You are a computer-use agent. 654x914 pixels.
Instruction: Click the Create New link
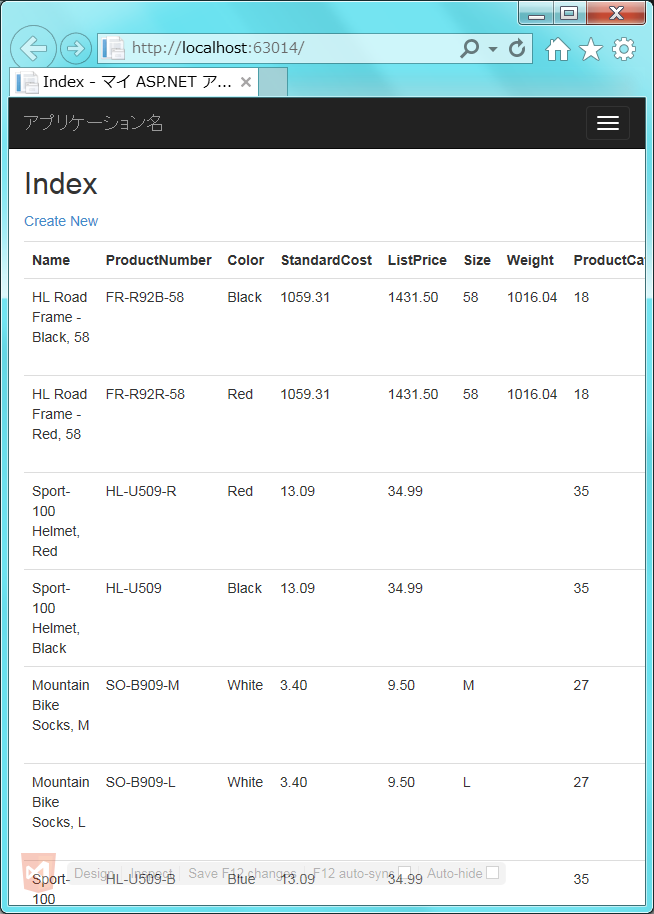(61, 221)
